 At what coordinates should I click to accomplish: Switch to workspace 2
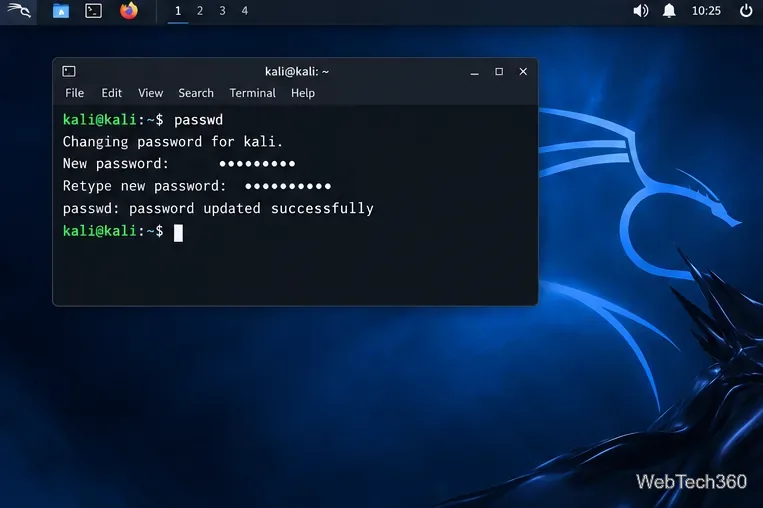coord(200,11)
